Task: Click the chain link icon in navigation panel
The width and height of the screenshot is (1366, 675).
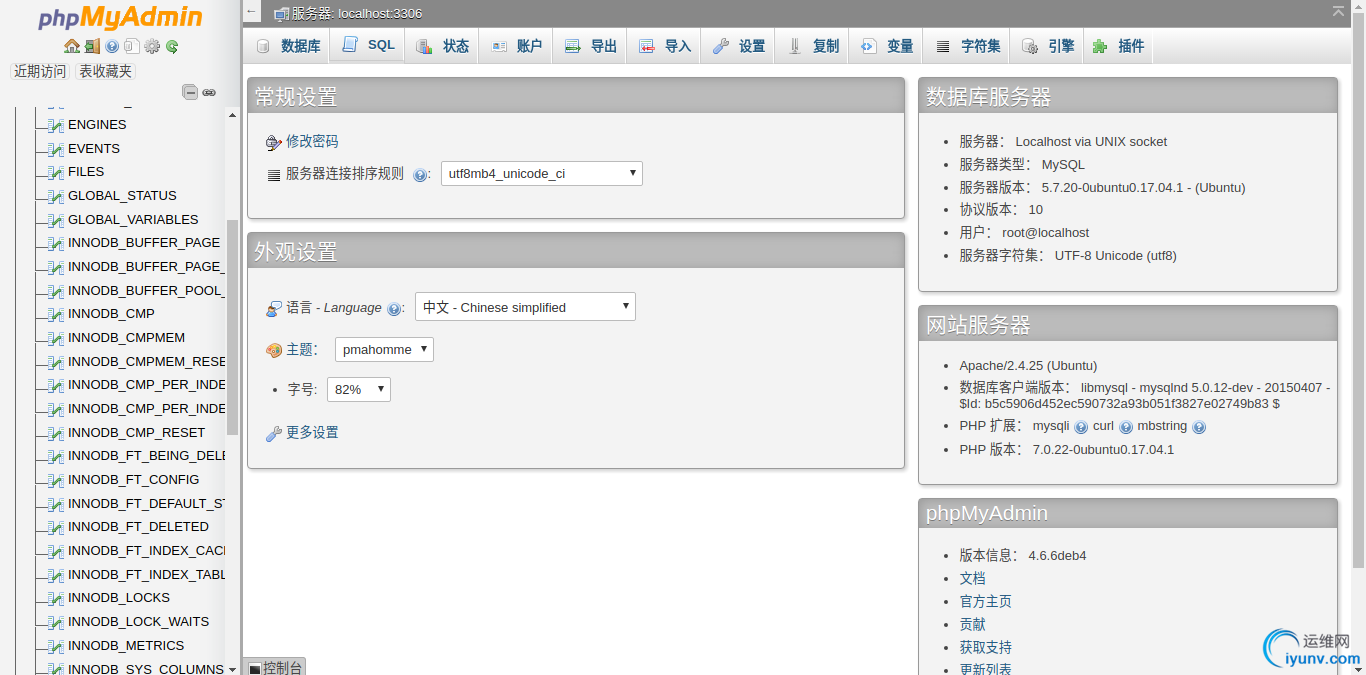Action: [209, 92]
